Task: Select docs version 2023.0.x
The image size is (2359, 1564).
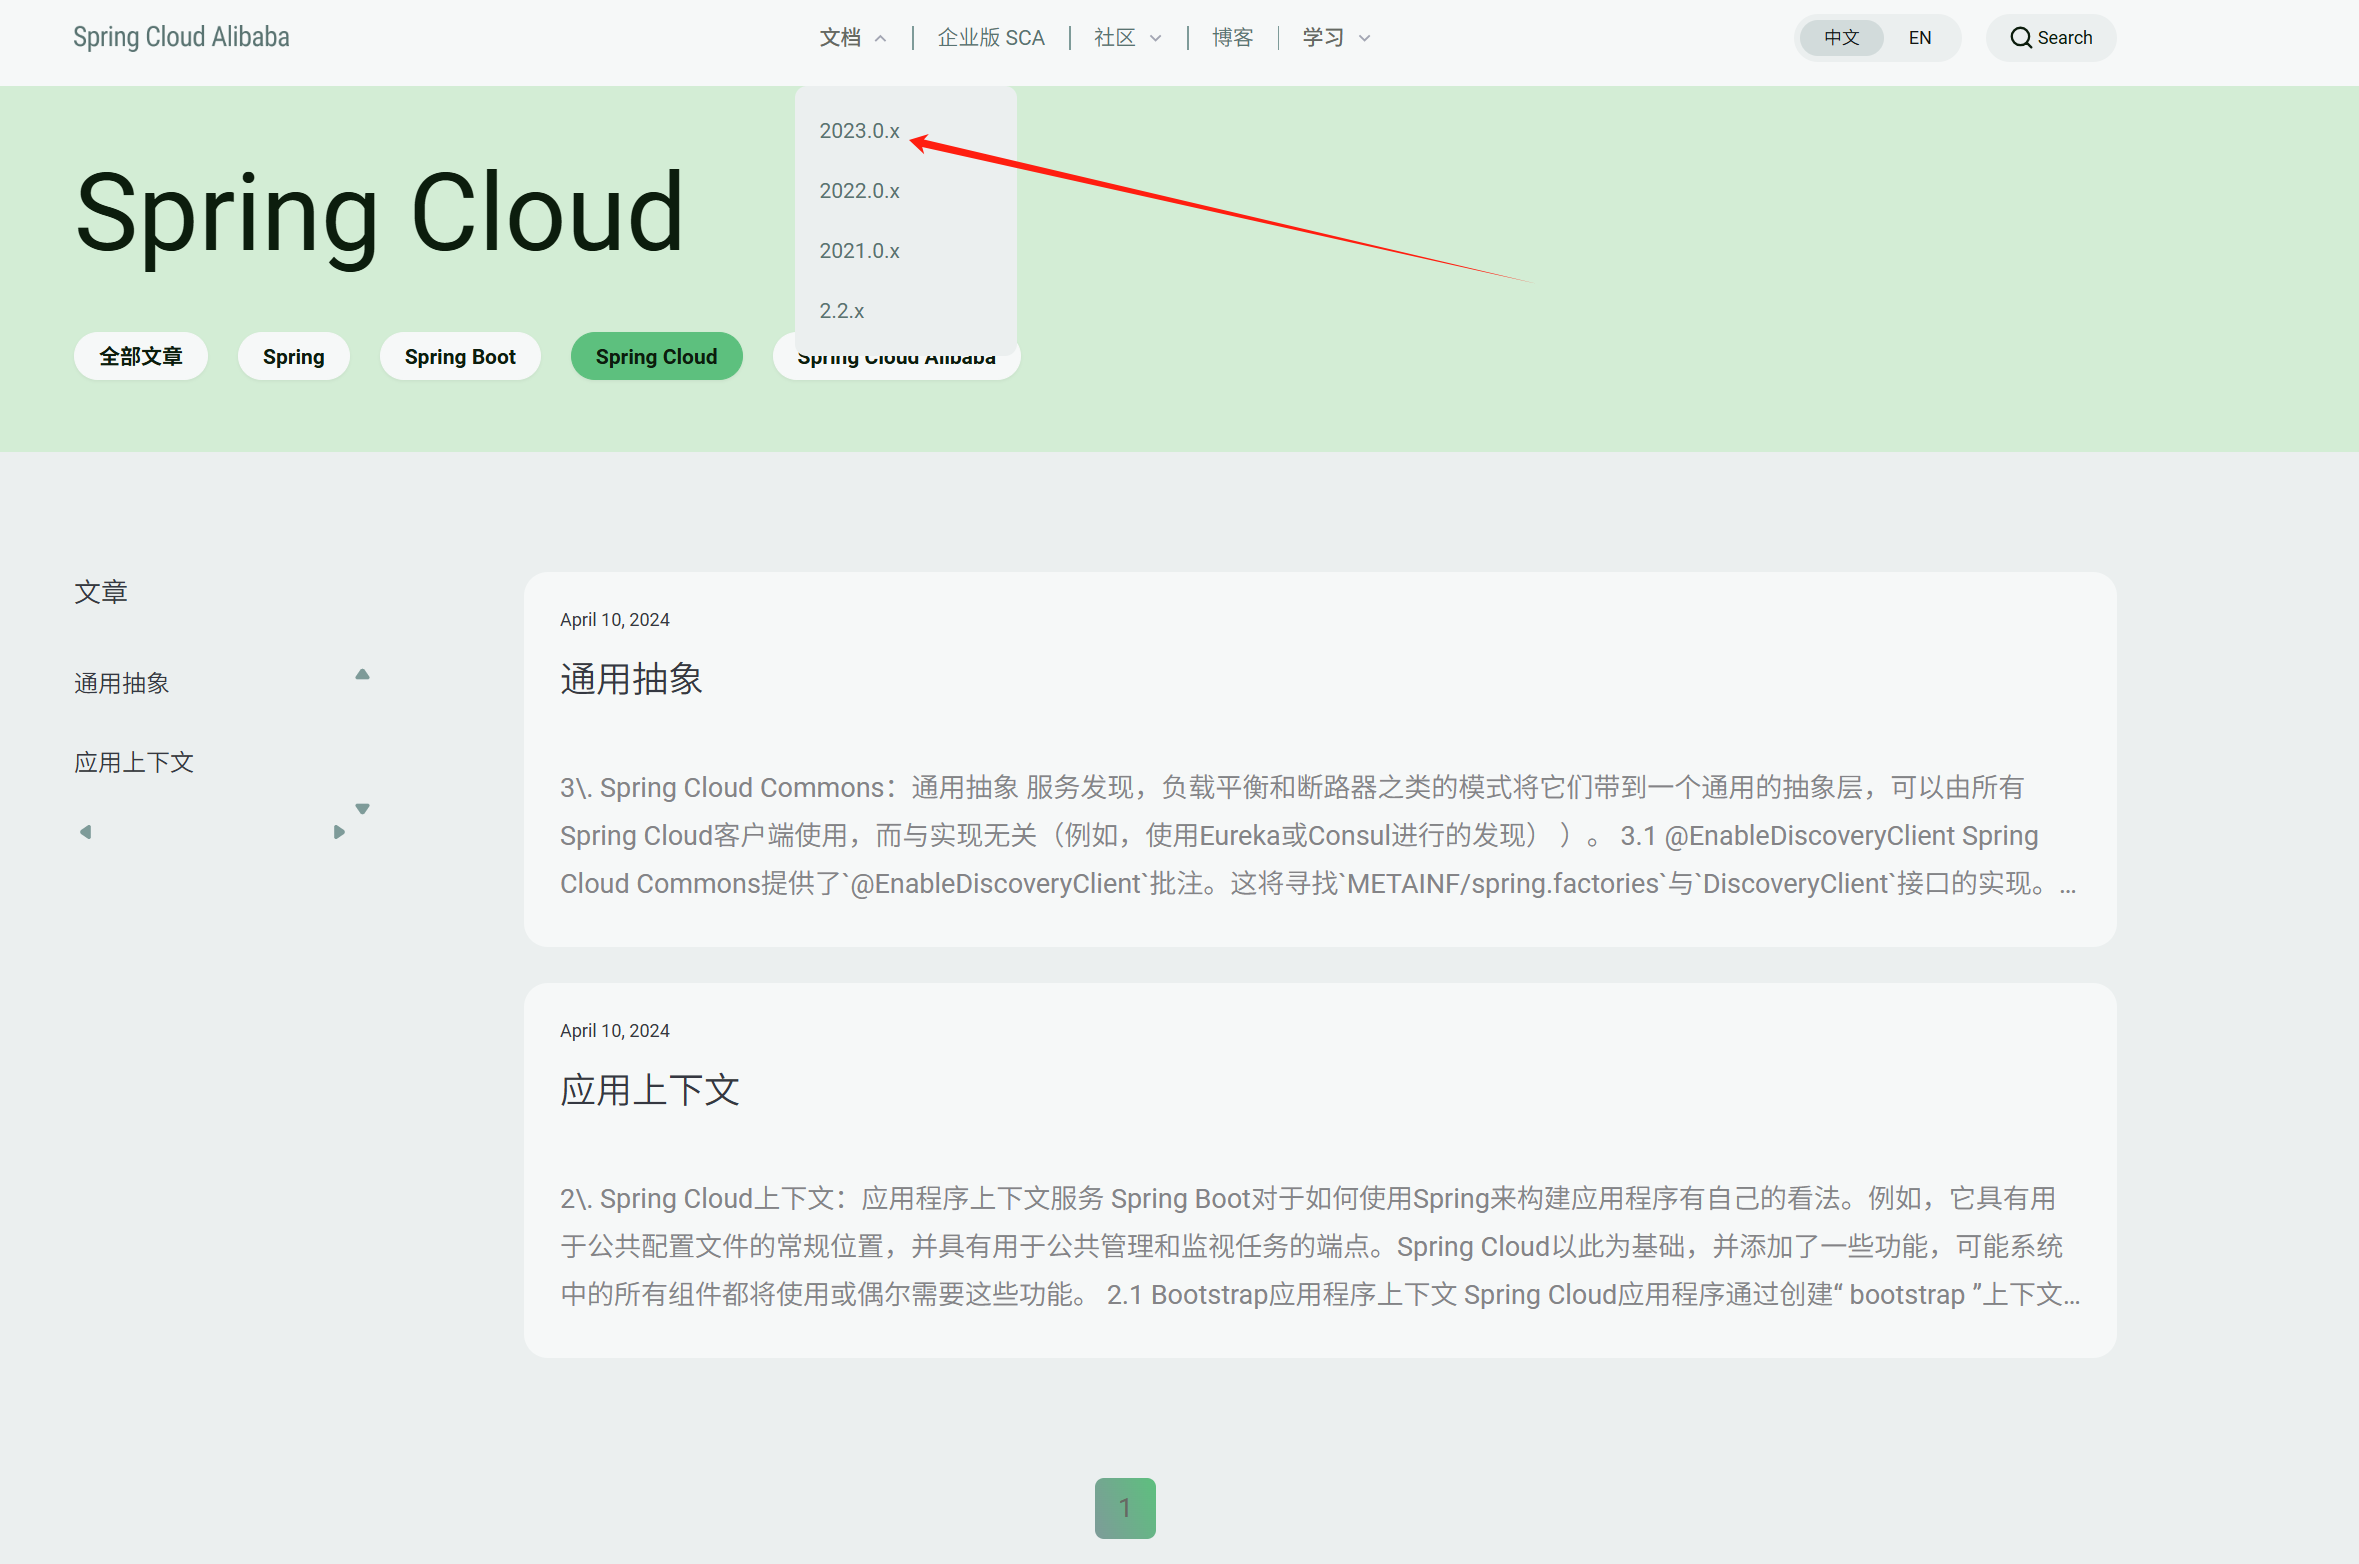Action: pyautogui.click(x=859, y=131)
